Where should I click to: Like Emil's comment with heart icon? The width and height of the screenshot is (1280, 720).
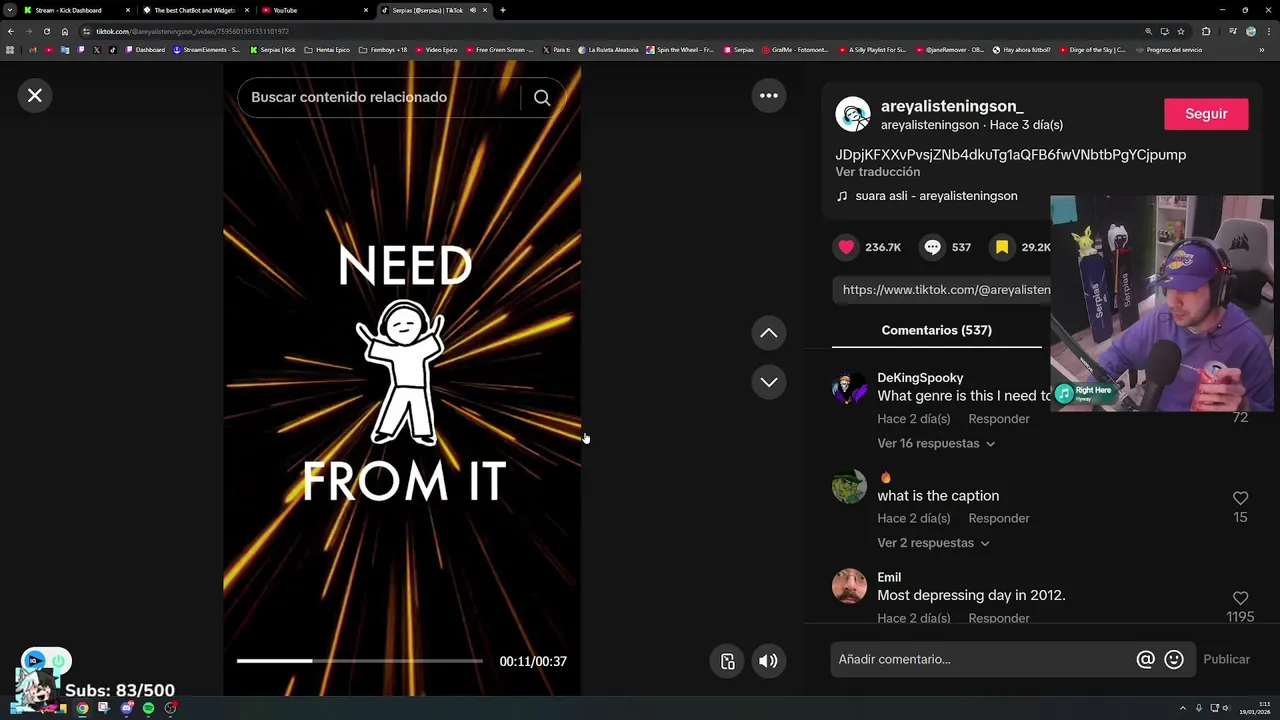point(1240,598)
